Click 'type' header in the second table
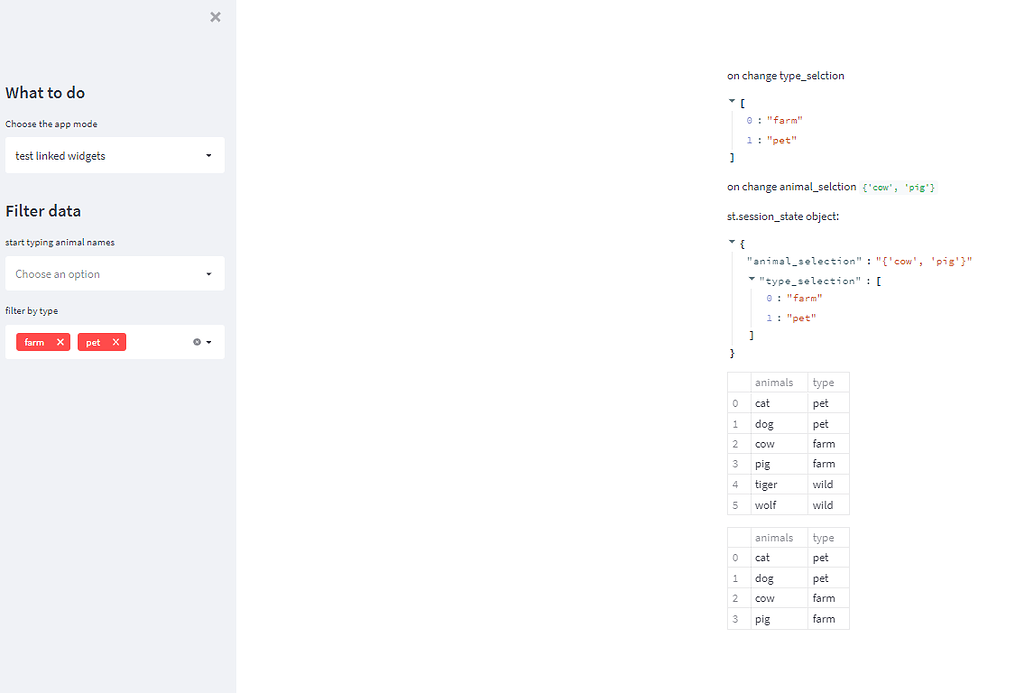 823,538
